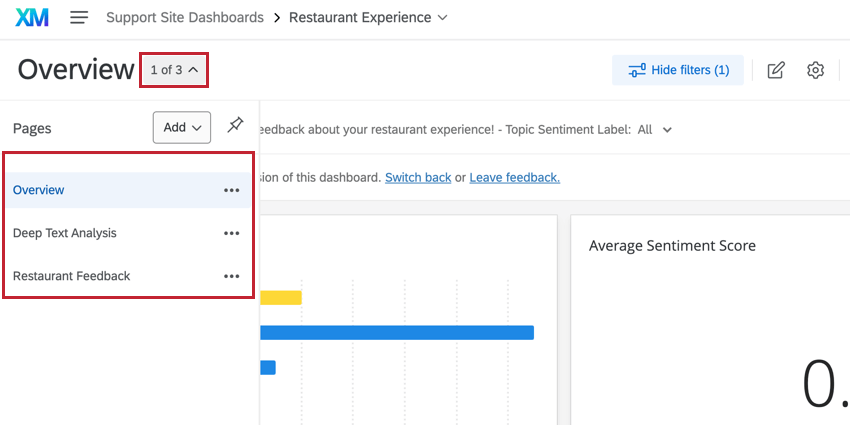Screen dimensions: 850x425
Task: Click the edit dashboard pencil icon
Action: point(776,70)
